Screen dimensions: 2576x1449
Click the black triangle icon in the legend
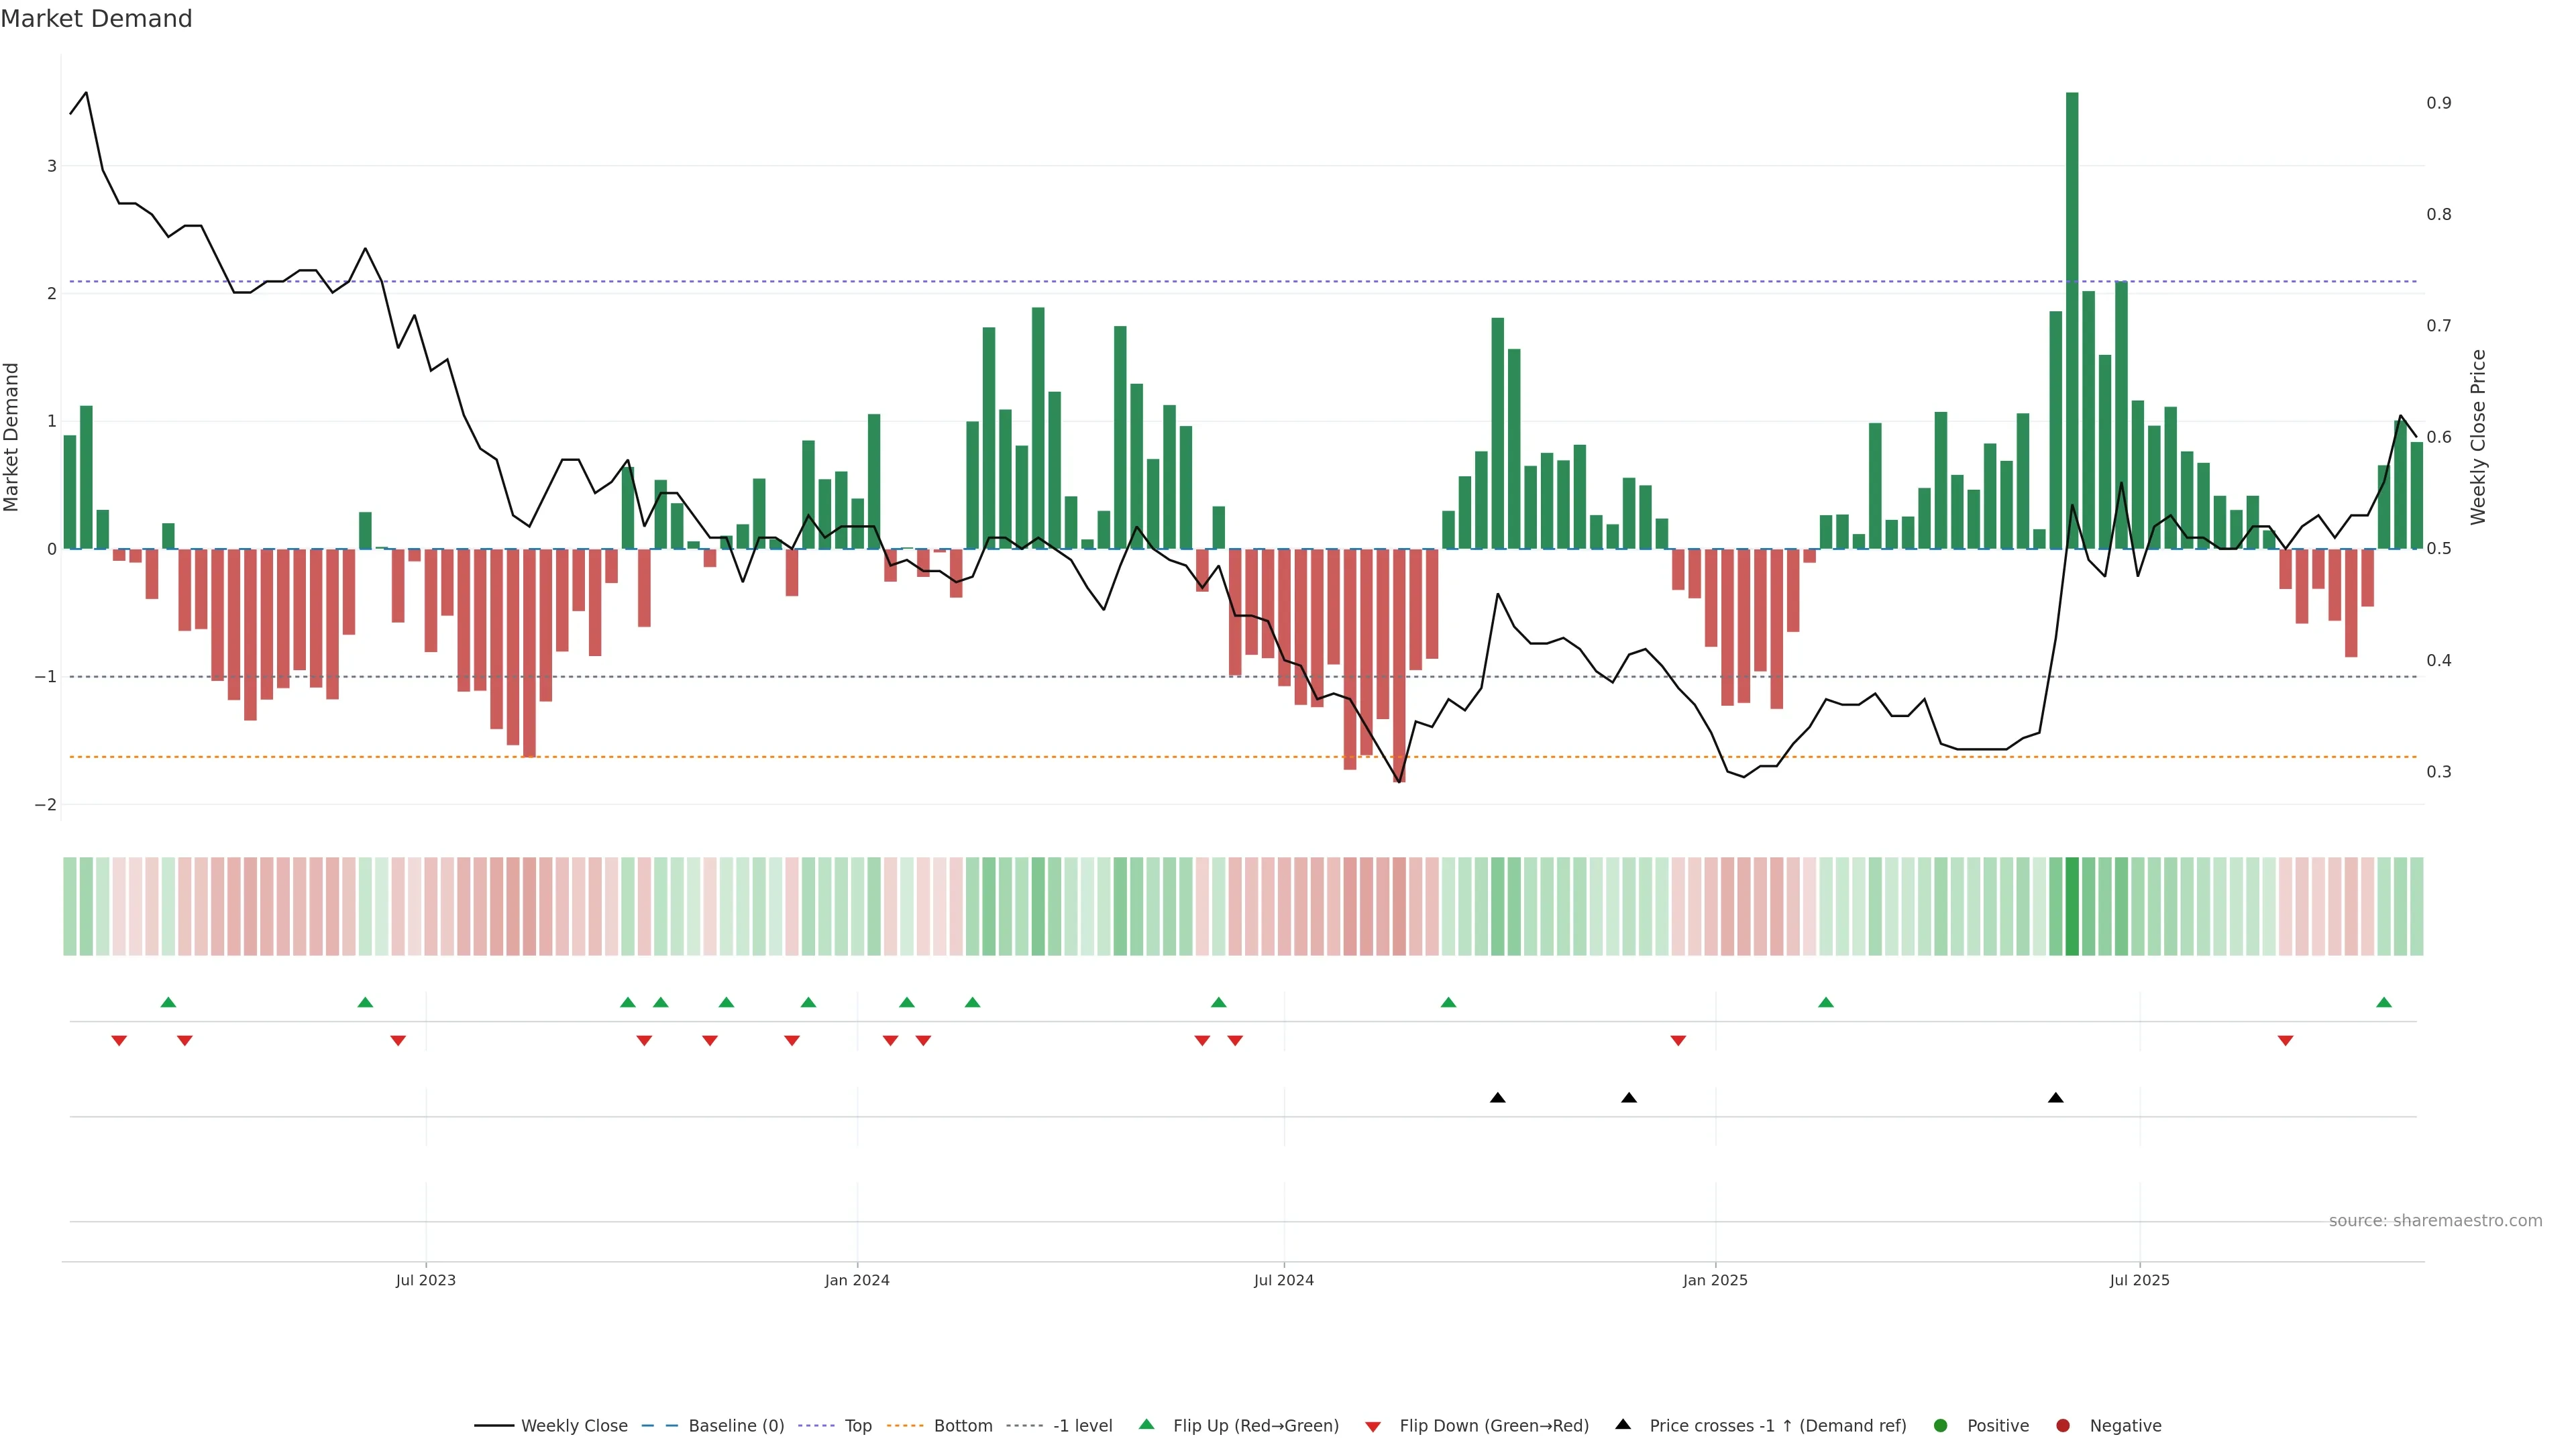click(x=1623, y=1424)
